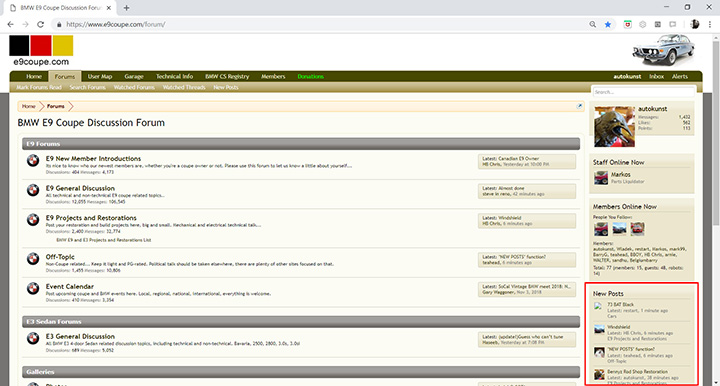Click BMW roundel beside E9 General Discussion
The height and width of the screenshot is (386, 720).
coord(33,190)
